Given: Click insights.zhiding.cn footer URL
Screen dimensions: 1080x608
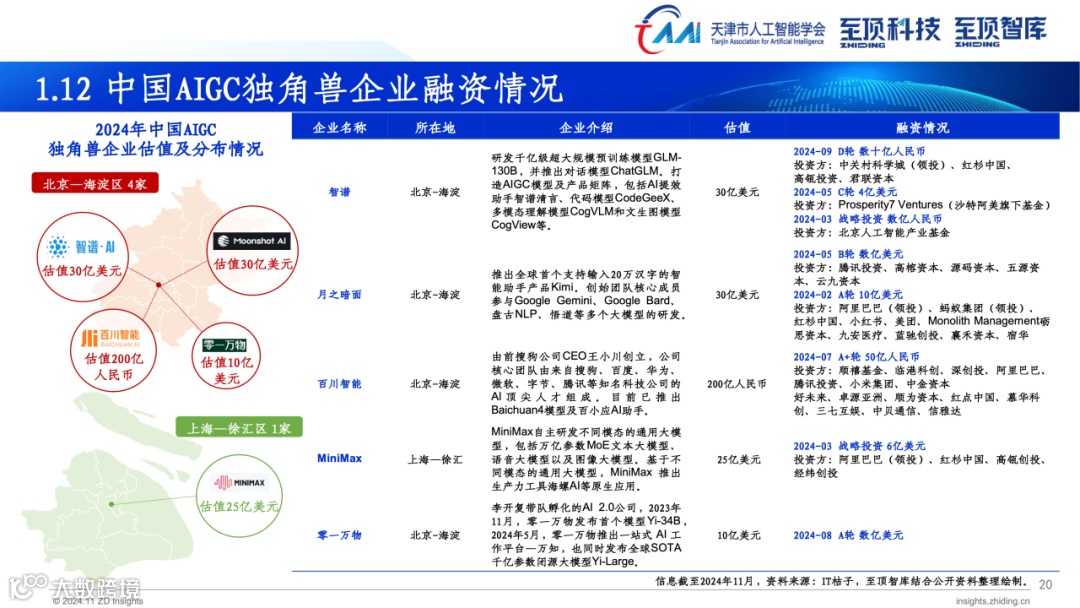Looking at the screenshot, I should pos(993,601).
